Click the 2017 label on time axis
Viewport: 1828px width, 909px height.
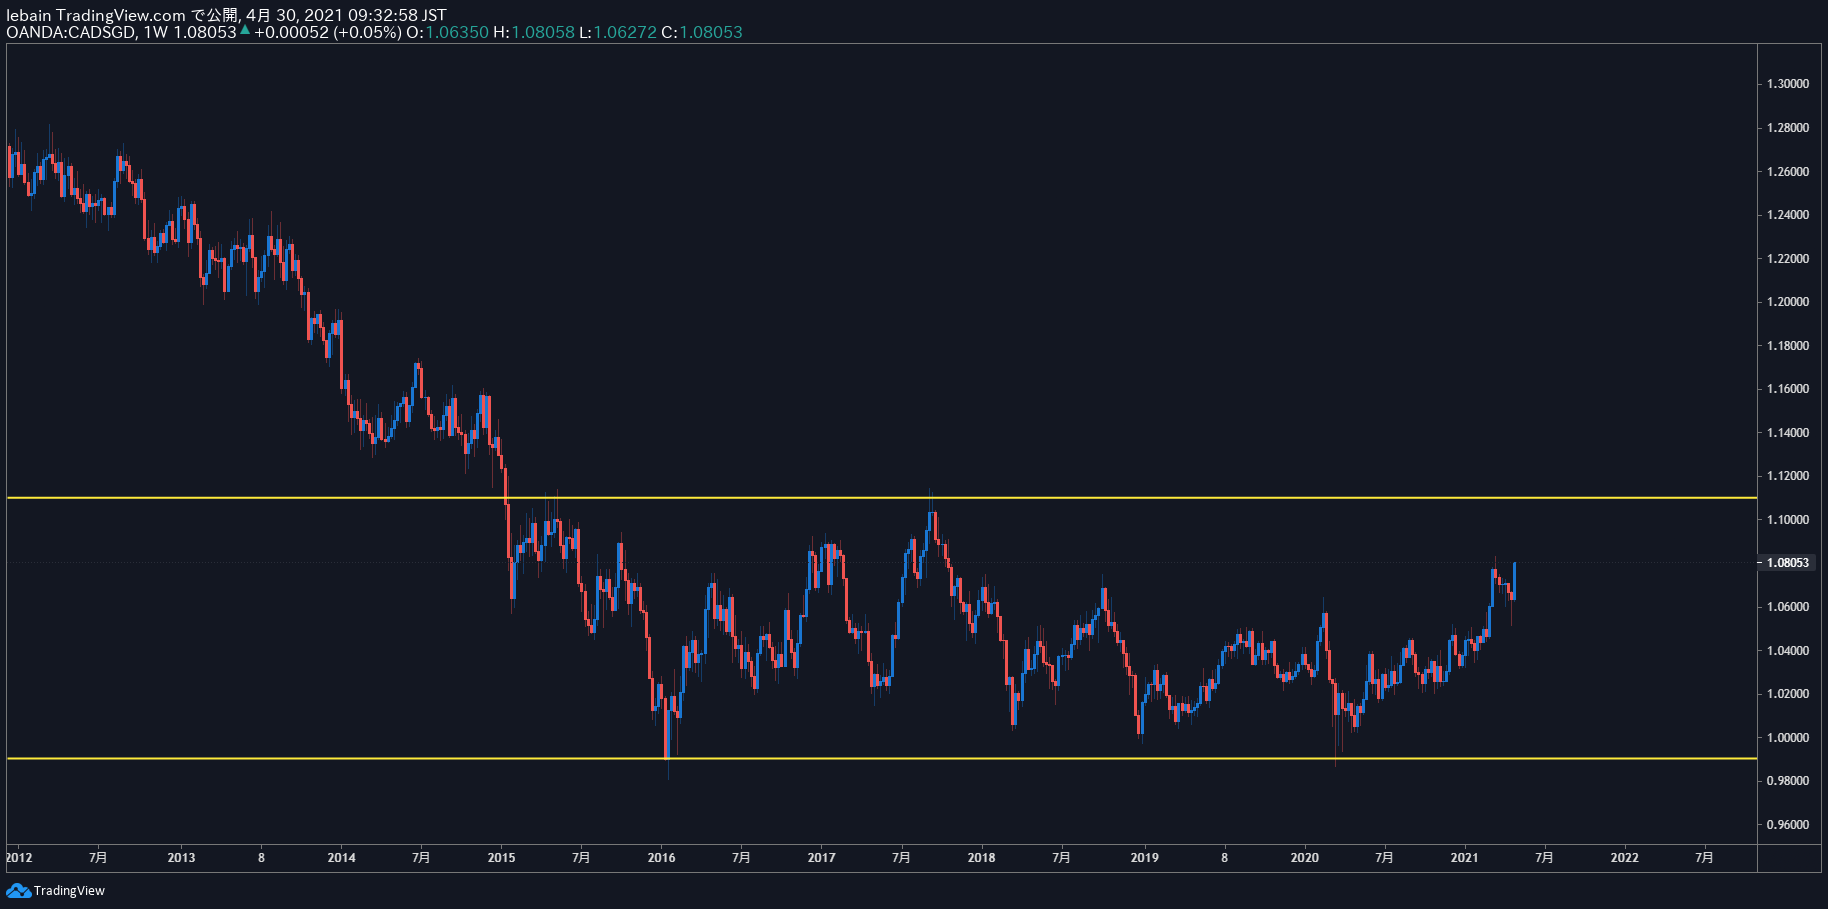point(821,858)
